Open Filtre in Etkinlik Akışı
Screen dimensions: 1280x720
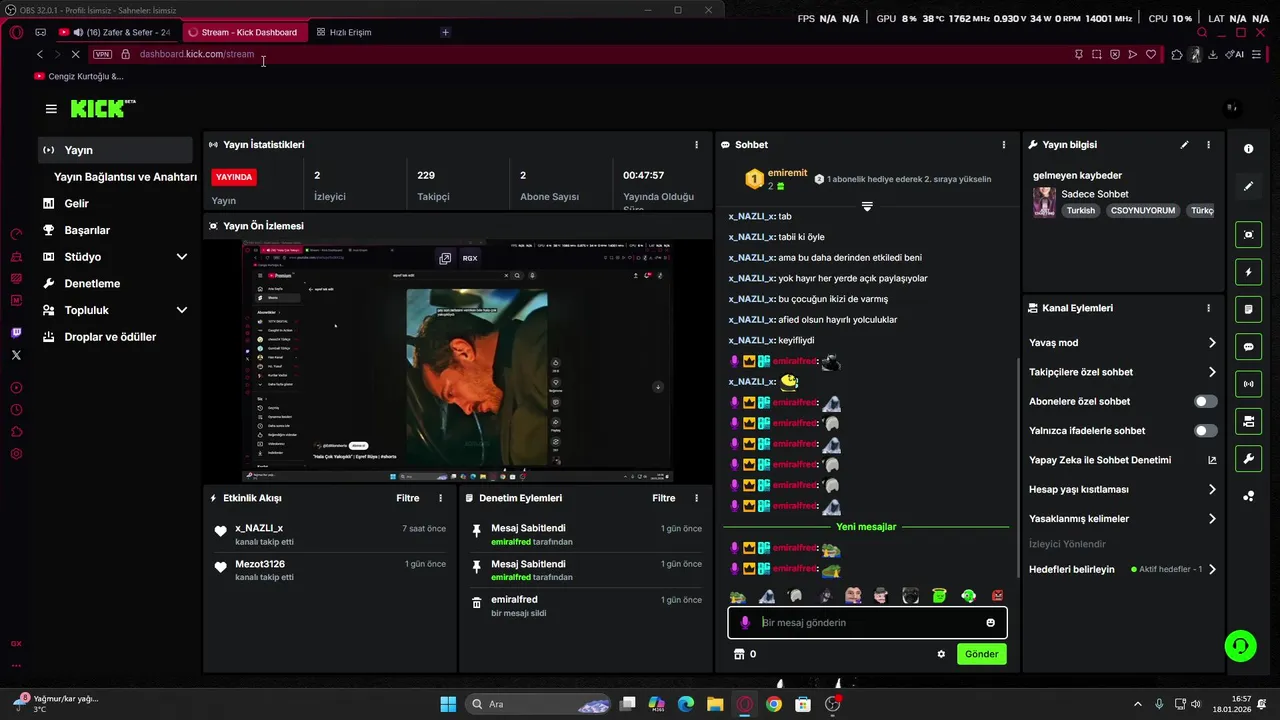click(408, 498)
